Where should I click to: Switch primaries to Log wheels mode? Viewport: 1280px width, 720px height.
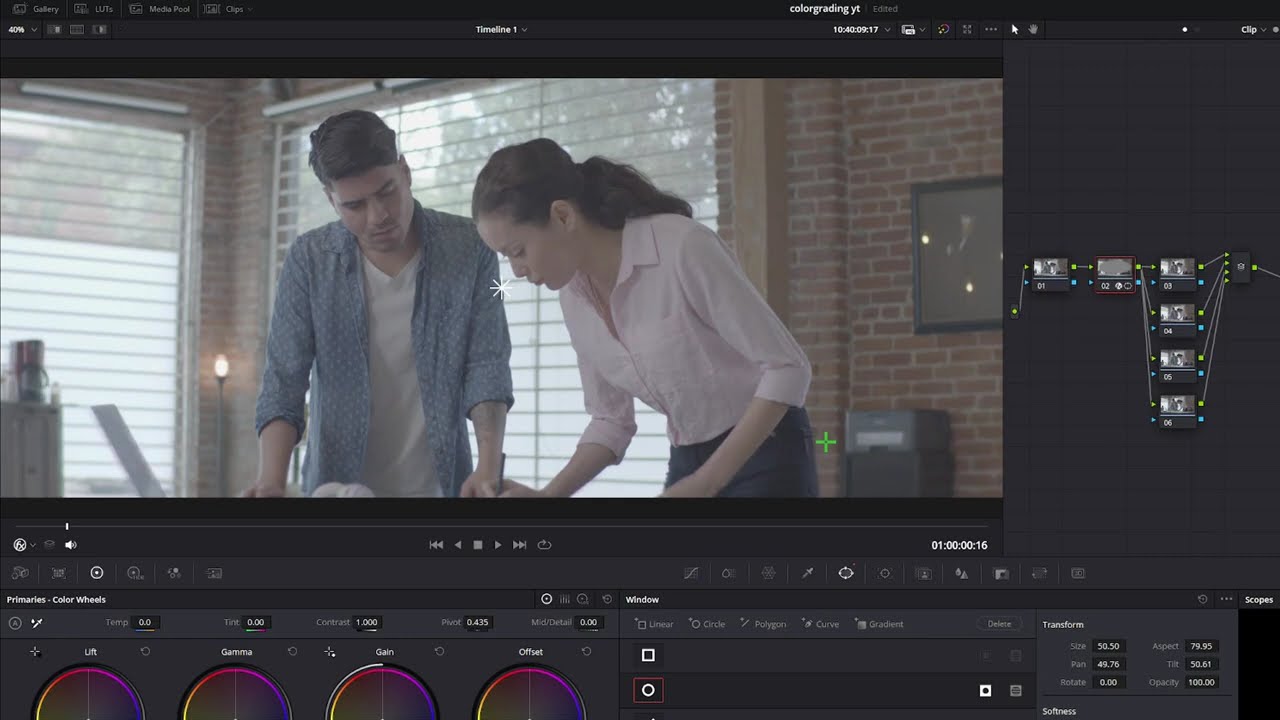(583, 599)
